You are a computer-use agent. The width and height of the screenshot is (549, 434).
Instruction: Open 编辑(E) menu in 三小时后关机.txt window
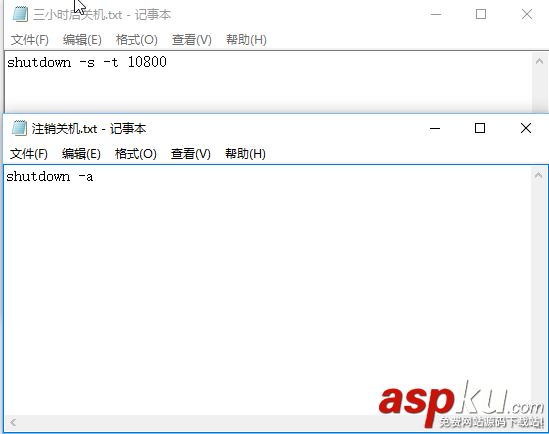coord(82,40)
